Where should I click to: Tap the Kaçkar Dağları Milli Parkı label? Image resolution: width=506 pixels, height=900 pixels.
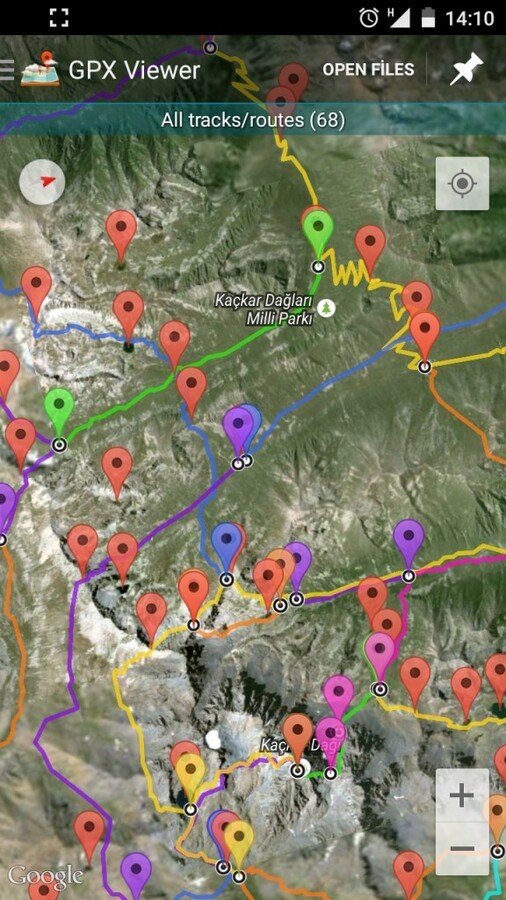click(264, 309)
